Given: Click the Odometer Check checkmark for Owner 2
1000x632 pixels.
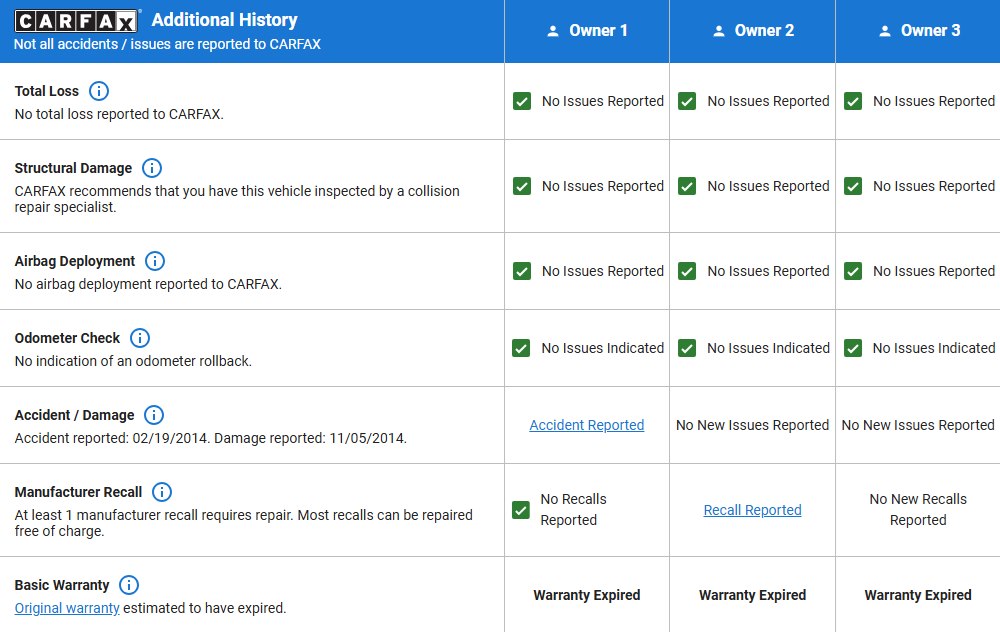Looking at the screenshot, I should tap(687, 348).
